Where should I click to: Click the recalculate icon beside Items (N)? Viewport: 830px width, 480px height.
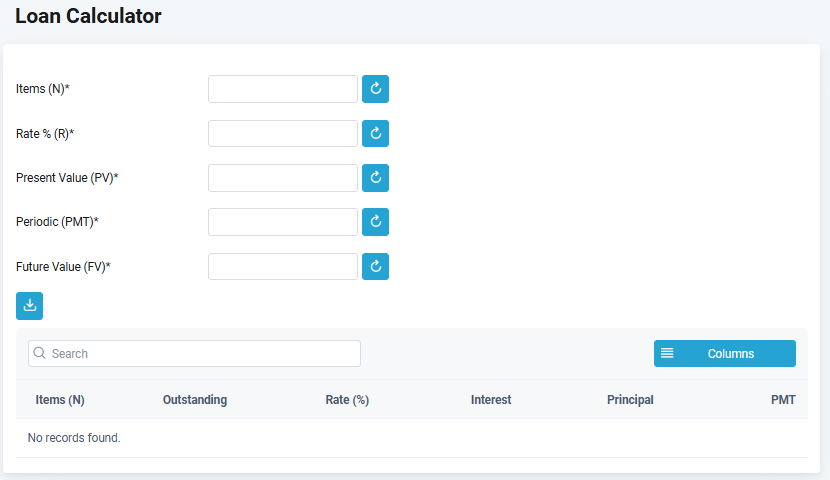coord(375,89)
